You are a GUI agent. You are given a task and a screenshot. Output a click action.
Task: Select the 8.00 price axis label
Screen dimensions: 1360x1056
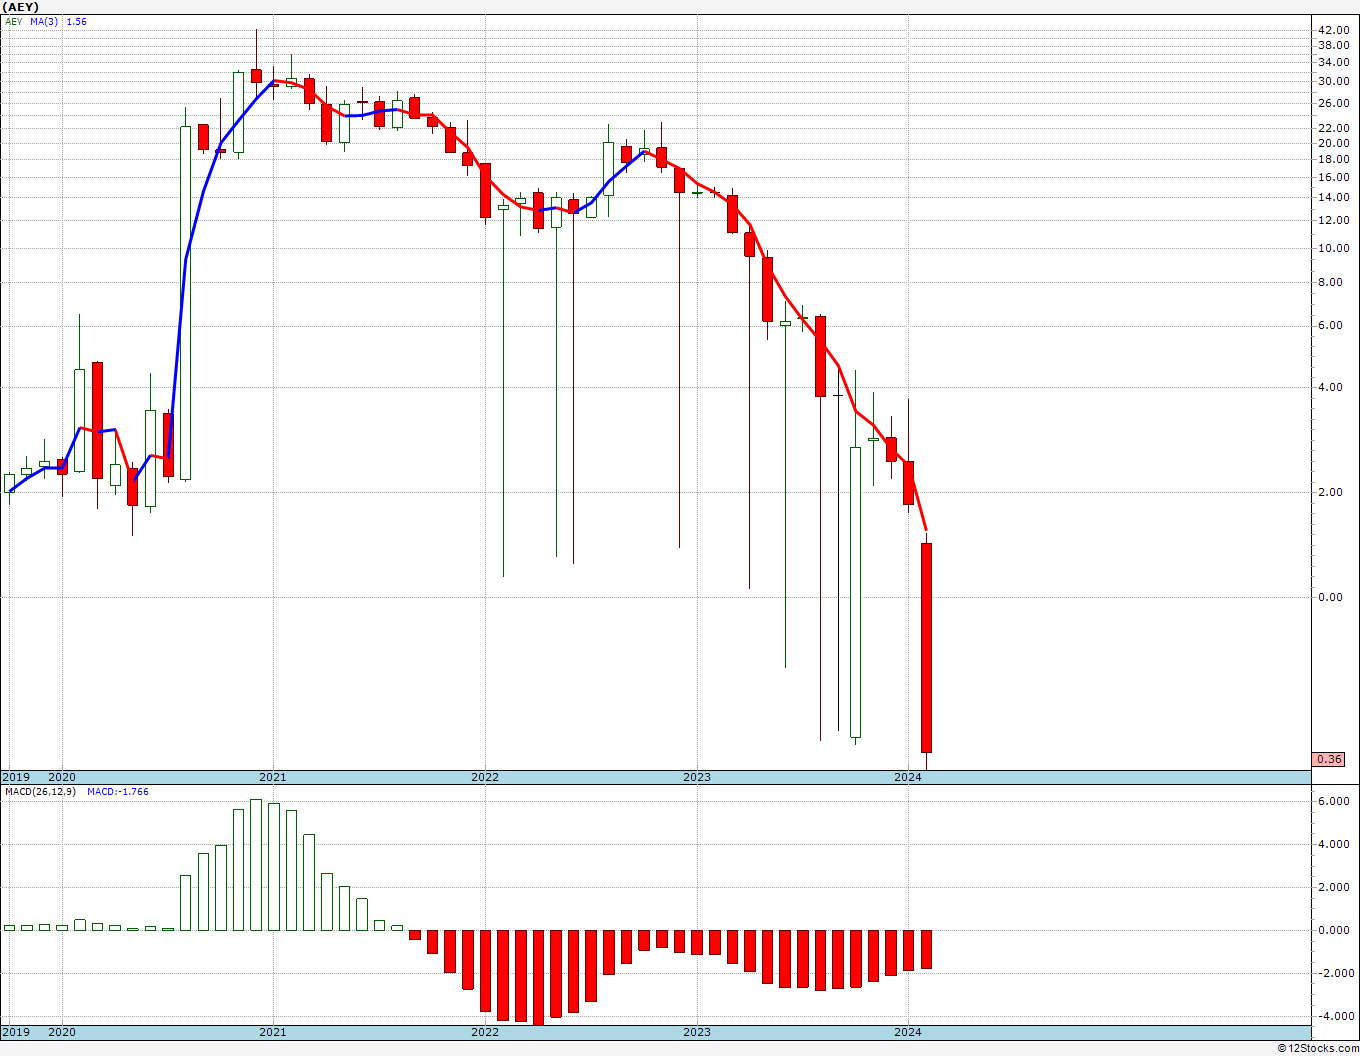point(1331,282)
